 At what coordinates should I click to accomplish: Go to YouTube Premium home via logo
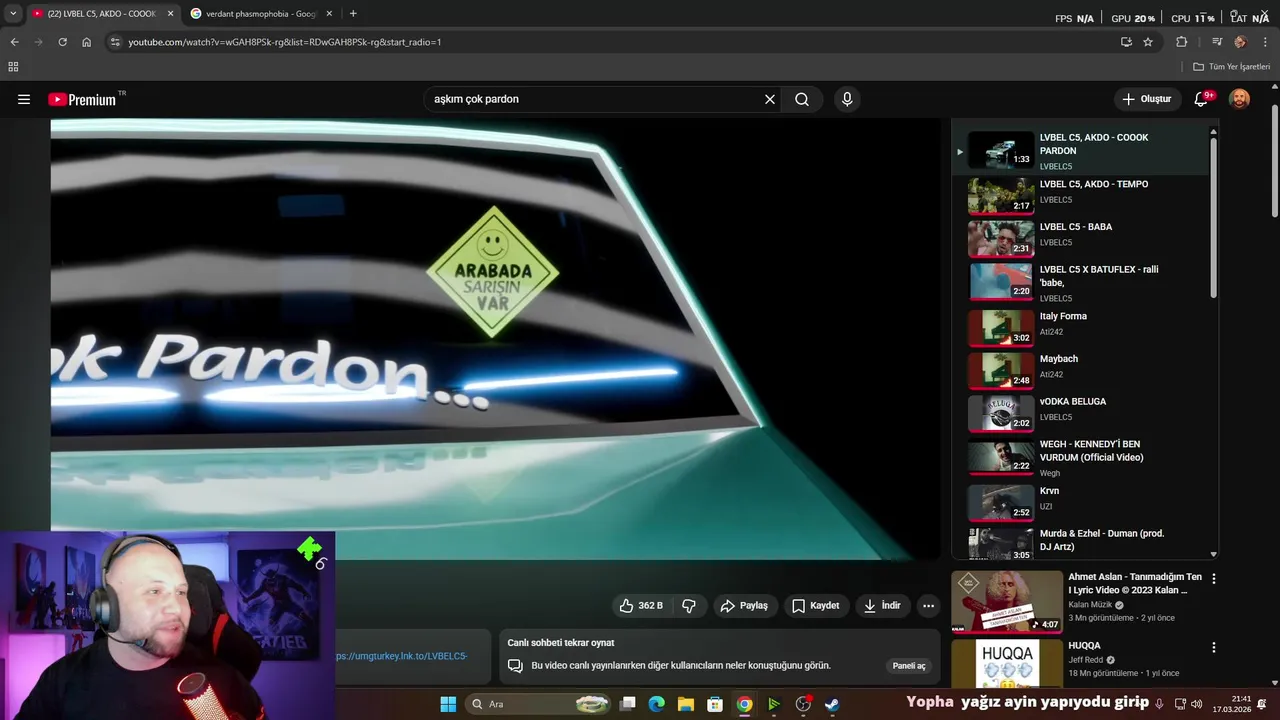pyautogui.click(x=83, y=99)
